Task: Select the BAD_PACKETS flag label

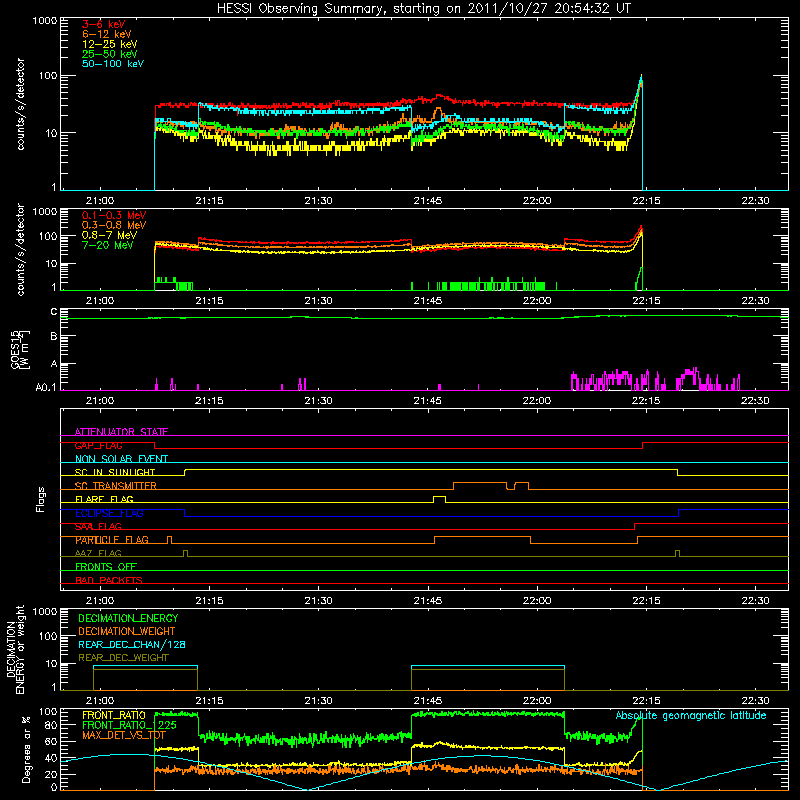Action: coord(109,580)
